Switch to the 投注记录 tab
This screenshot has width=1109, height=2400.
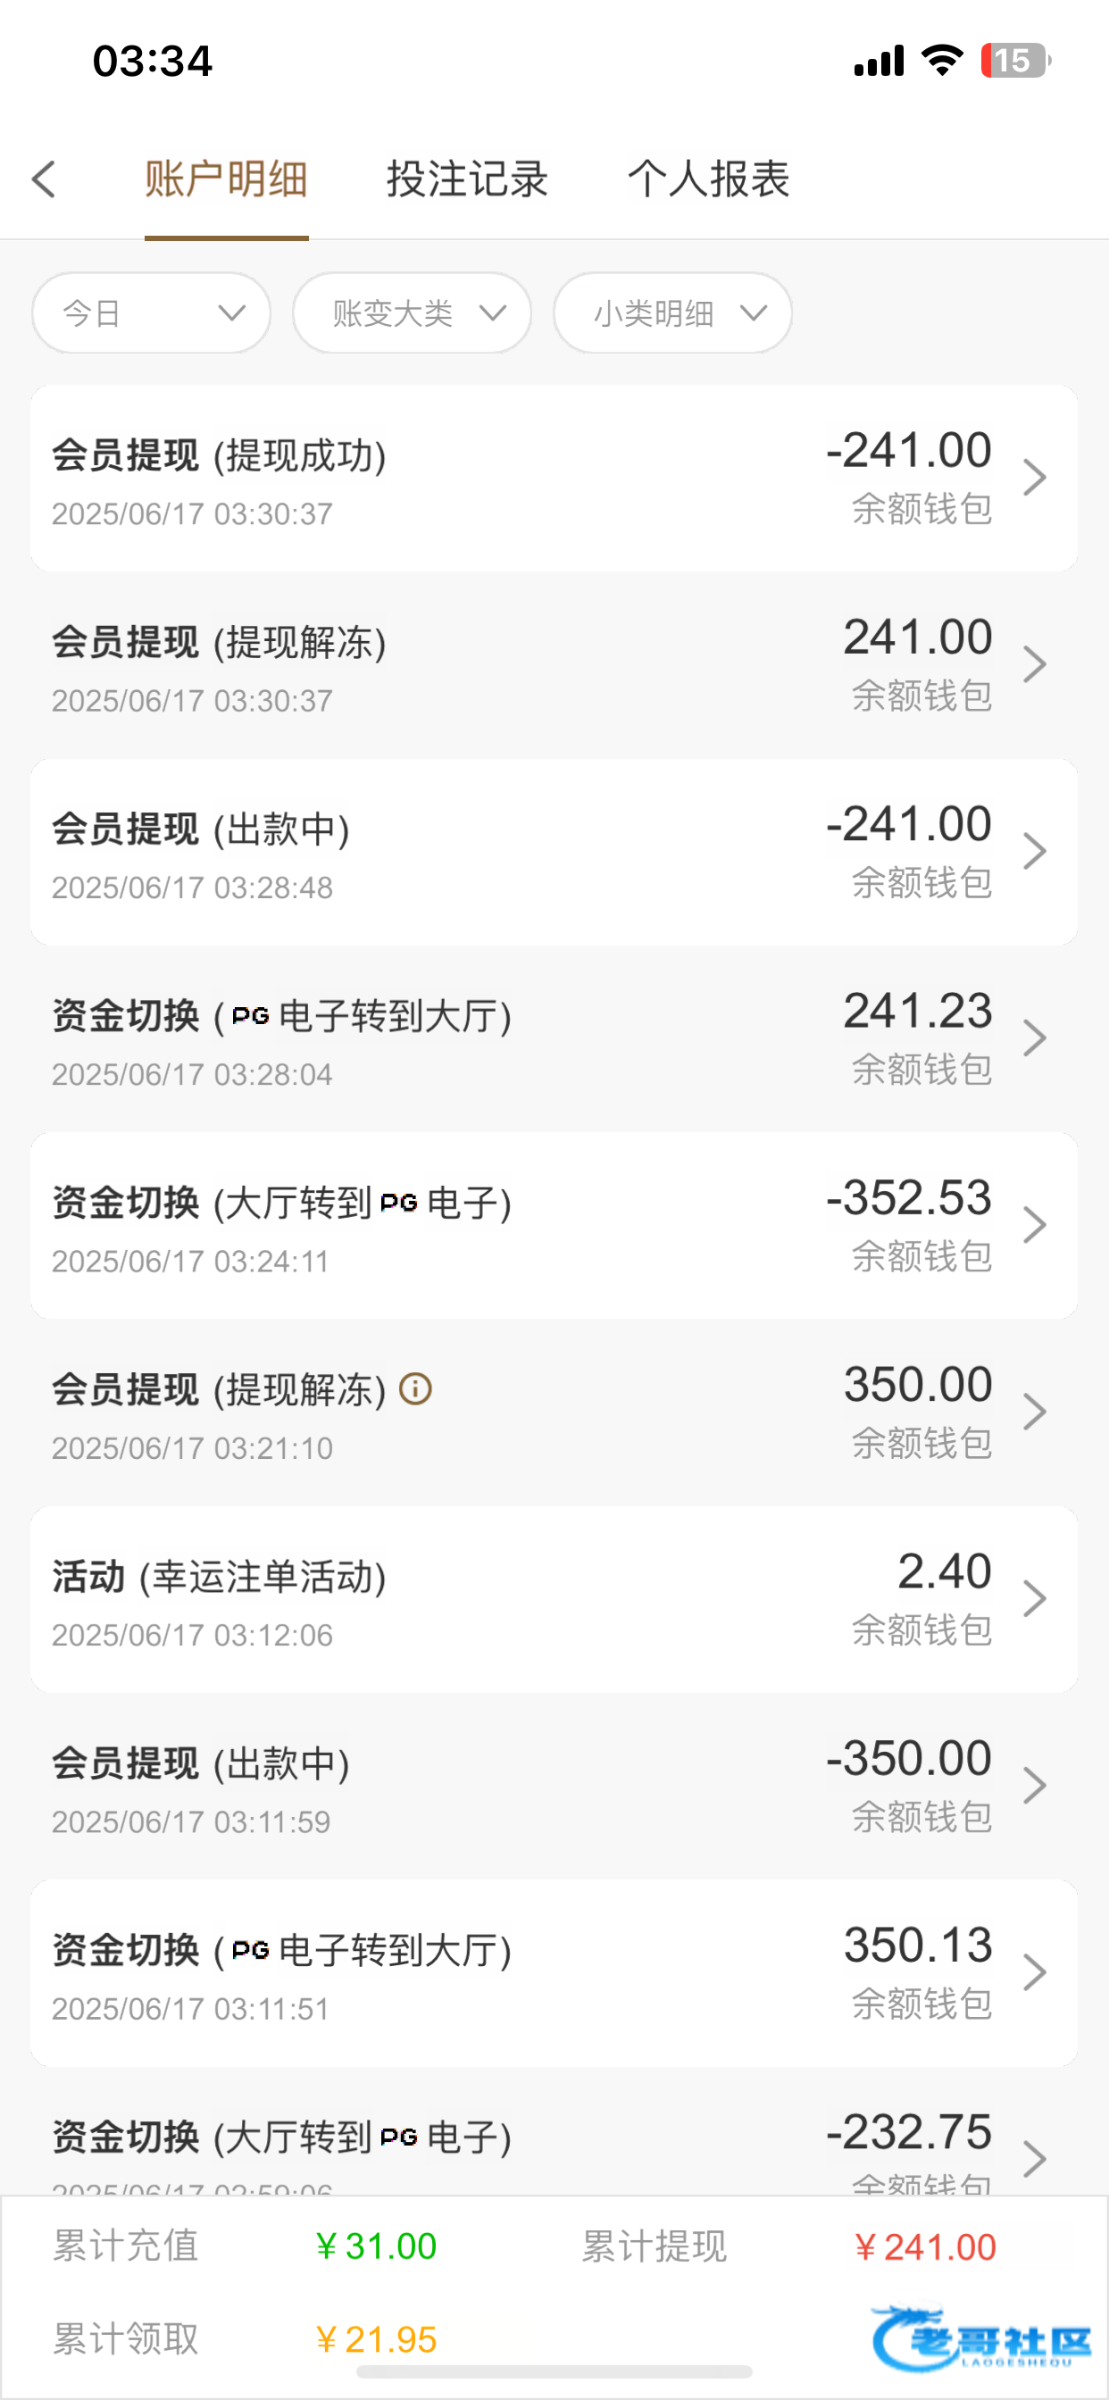click(467, 180)
